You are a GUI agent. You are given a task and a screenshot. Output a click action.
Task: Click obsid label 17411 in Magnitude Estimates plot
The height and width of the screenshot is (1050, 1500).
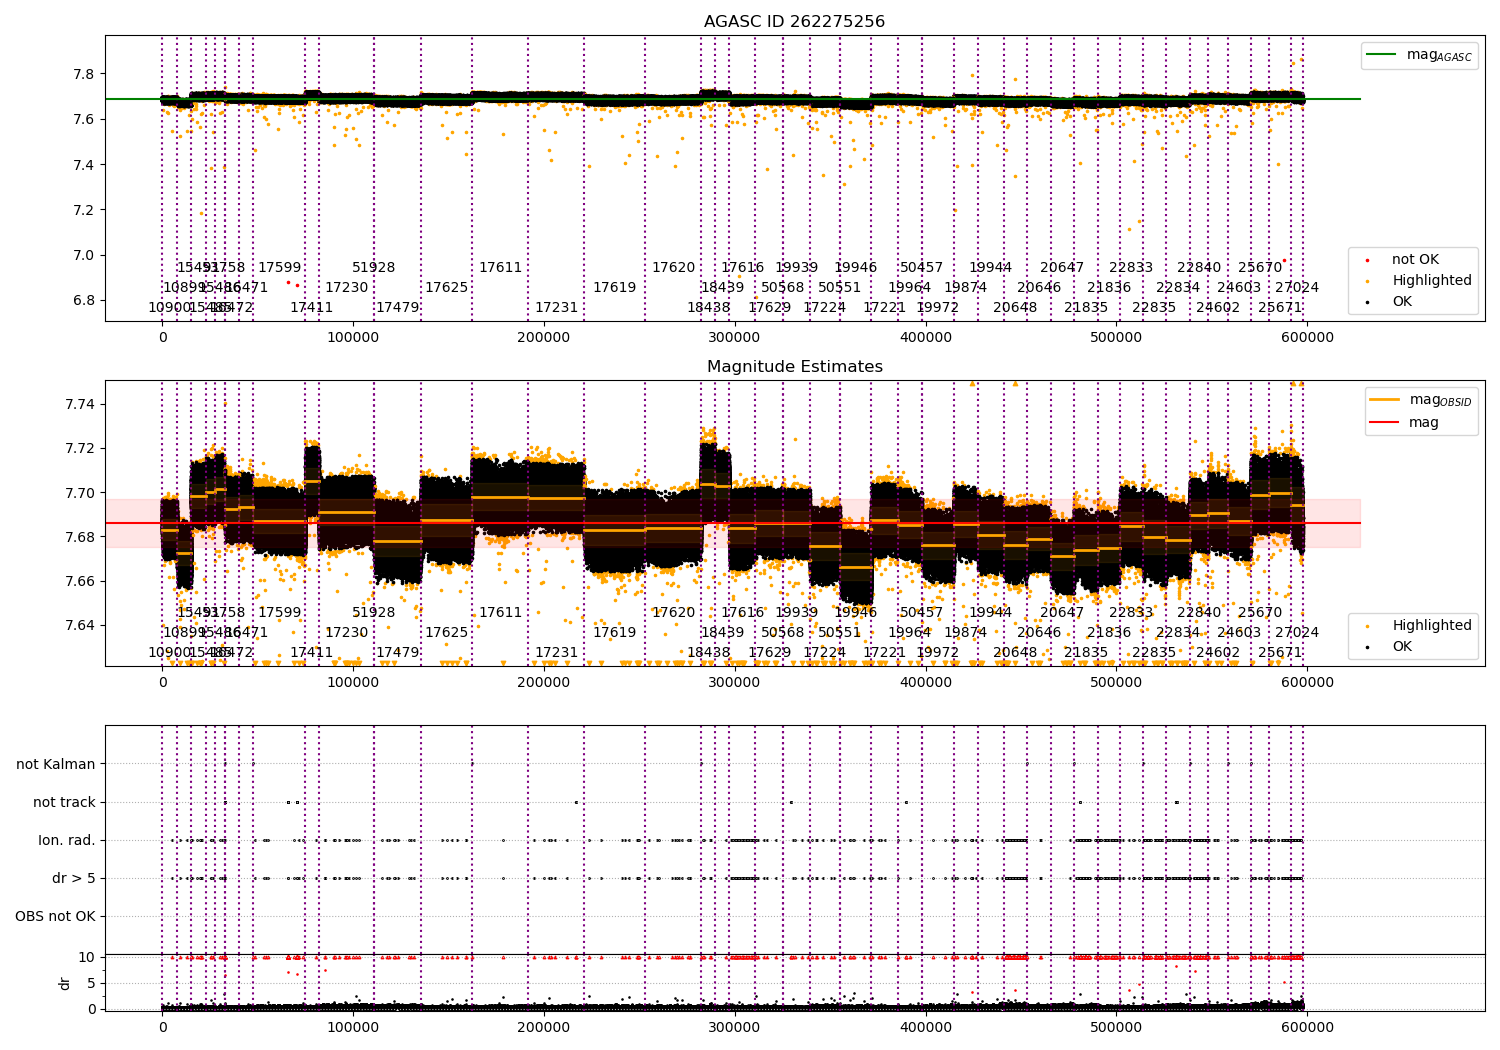[312, 653]
